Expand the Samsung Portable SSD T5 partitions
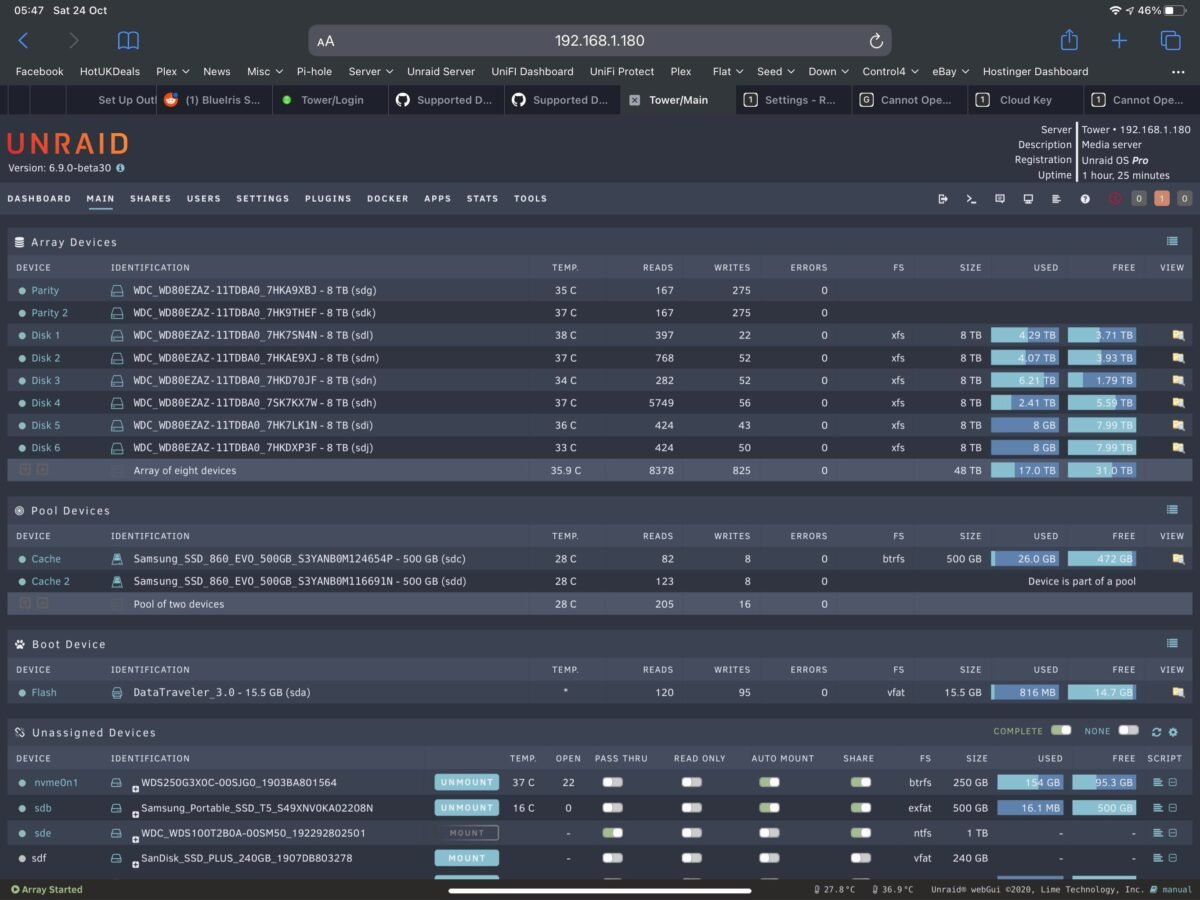Screen dimensions: 1200x900 pyautogui.click(x=136, y=814)
